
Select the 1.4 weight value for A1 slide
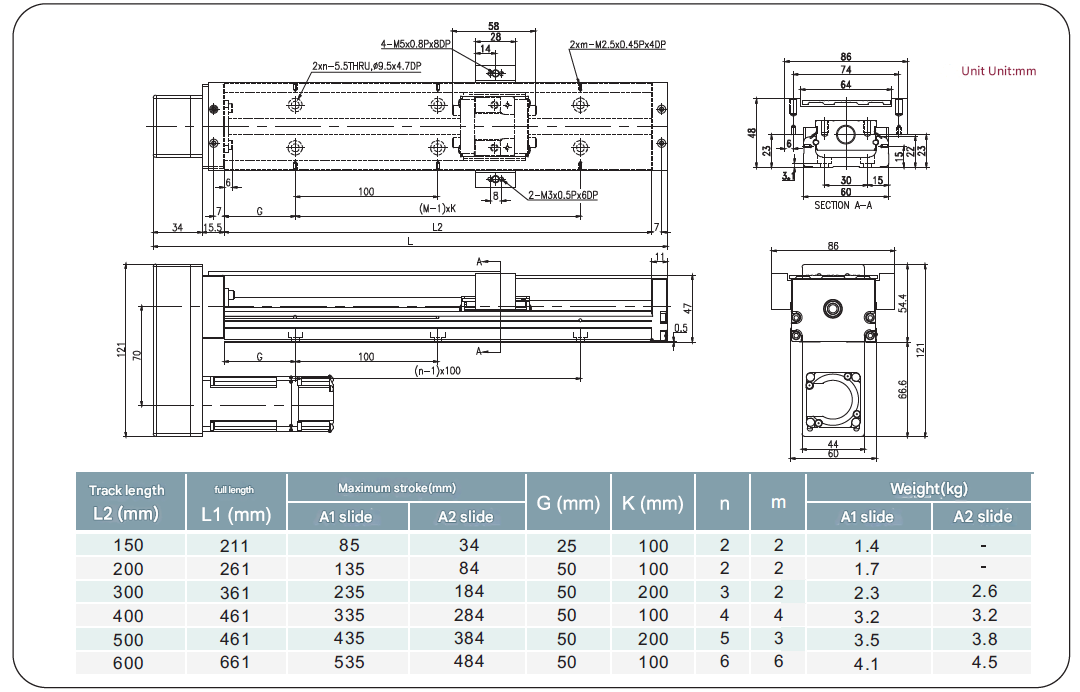point(866,546)
